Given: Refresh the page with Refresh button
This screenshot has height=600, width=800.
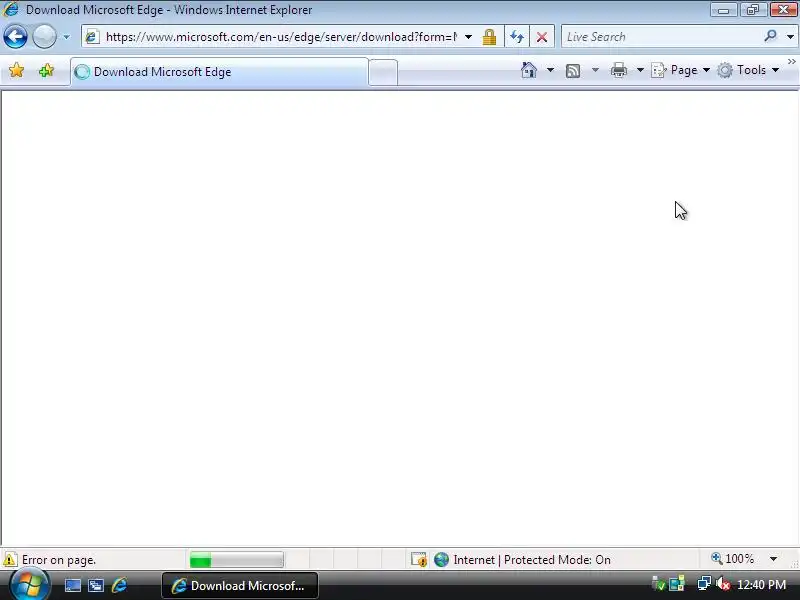Looking at the screenshot, I should pyautogui.click(x=517, y=37).
